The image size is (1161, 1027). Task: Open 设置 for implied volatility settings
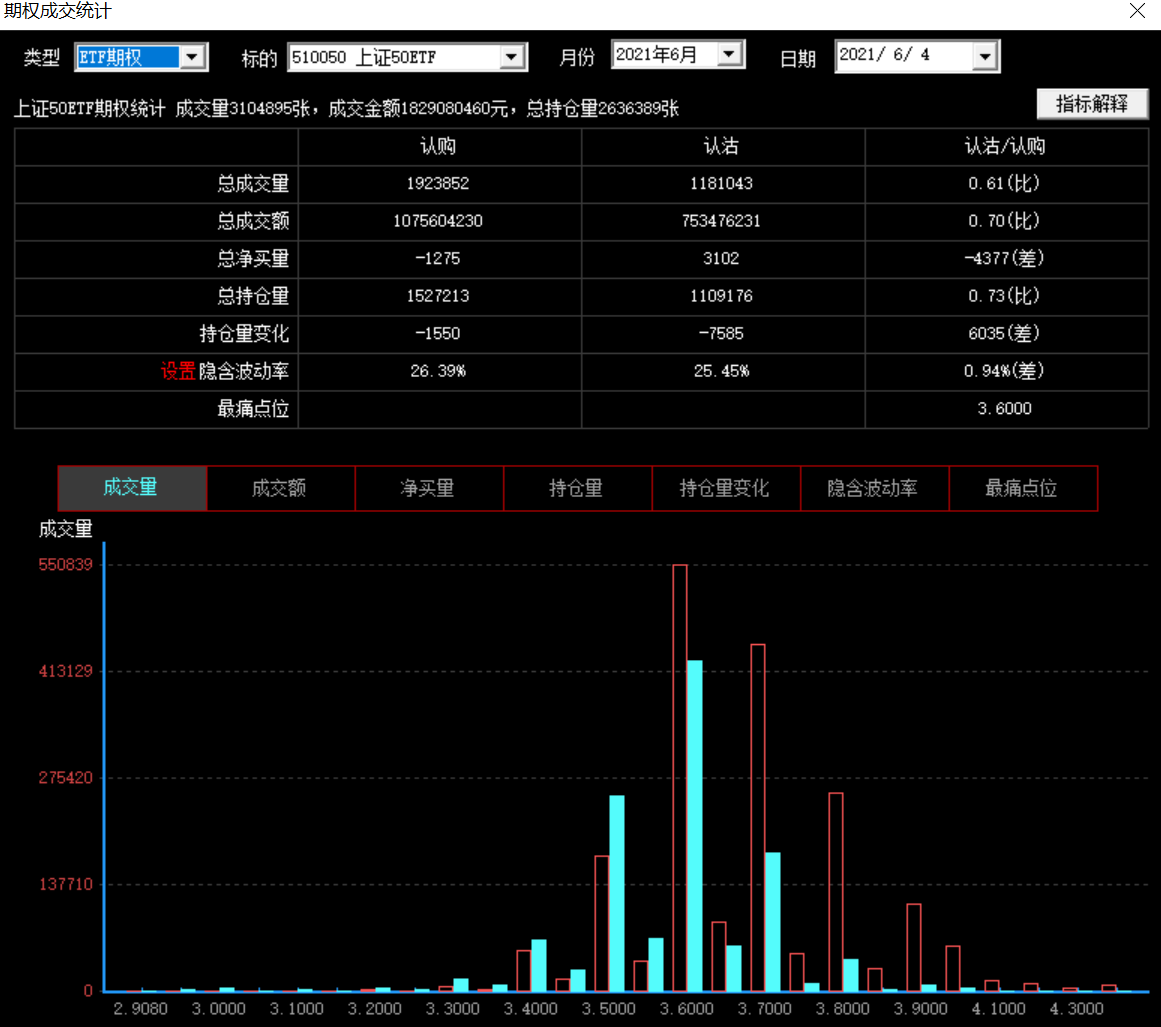177,370
